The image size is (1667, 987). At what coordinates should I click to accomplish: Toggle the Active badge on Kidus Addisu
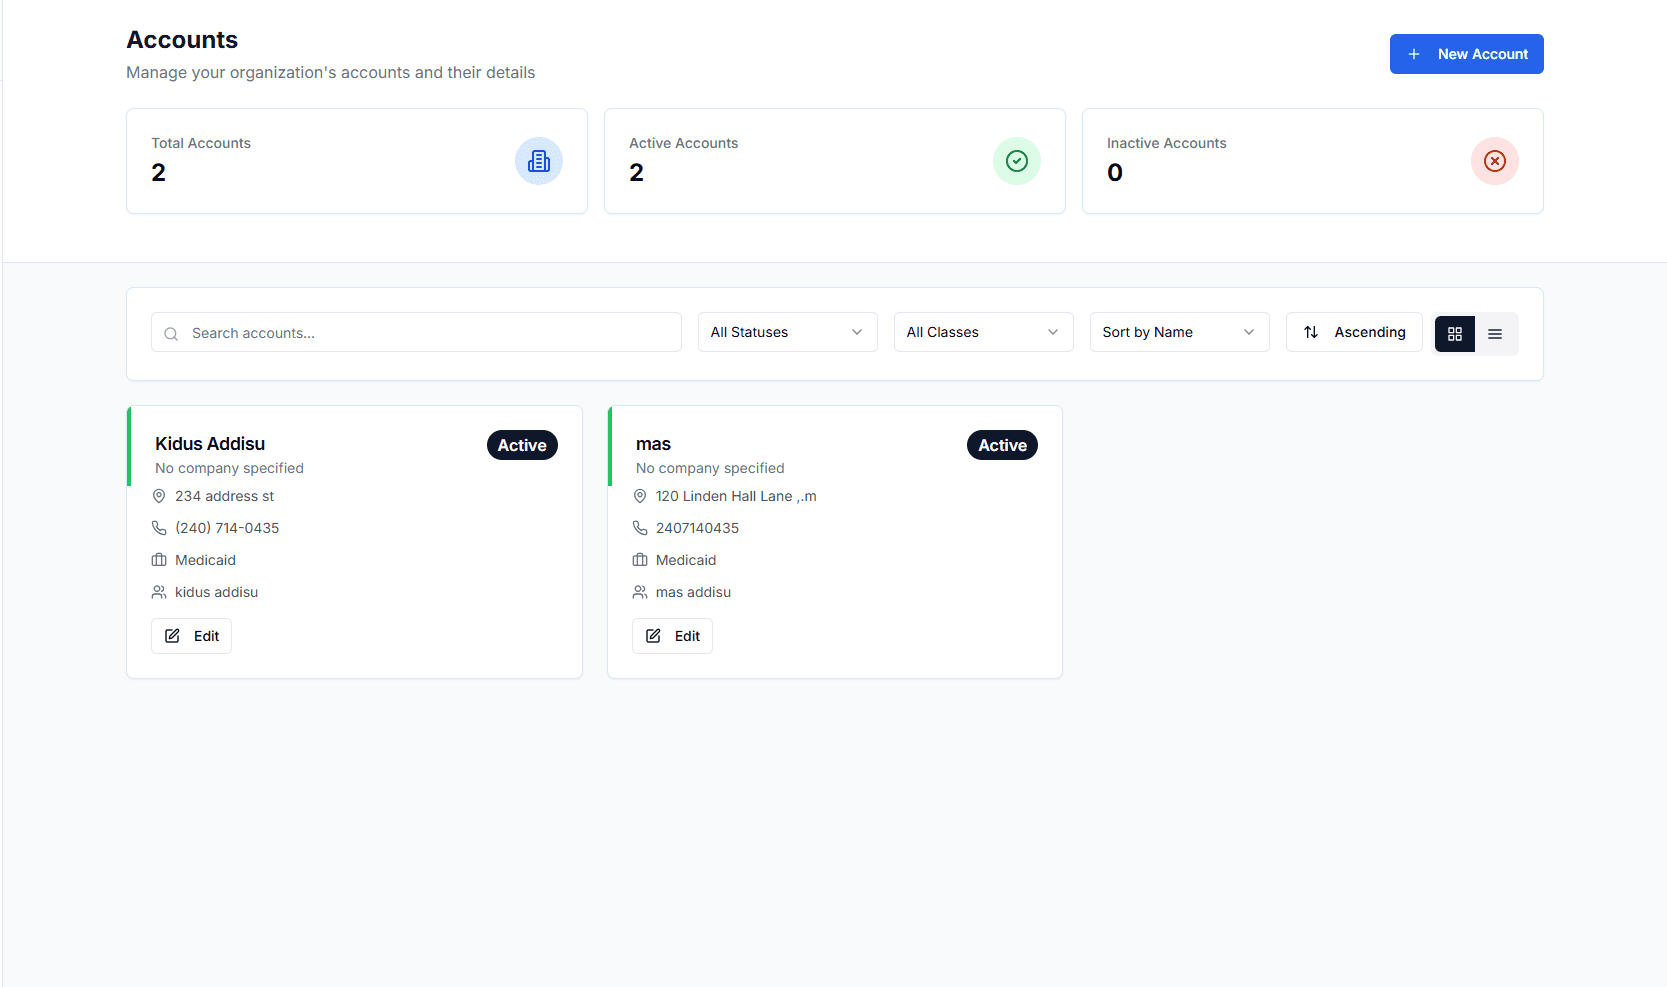tap(522, 445)
